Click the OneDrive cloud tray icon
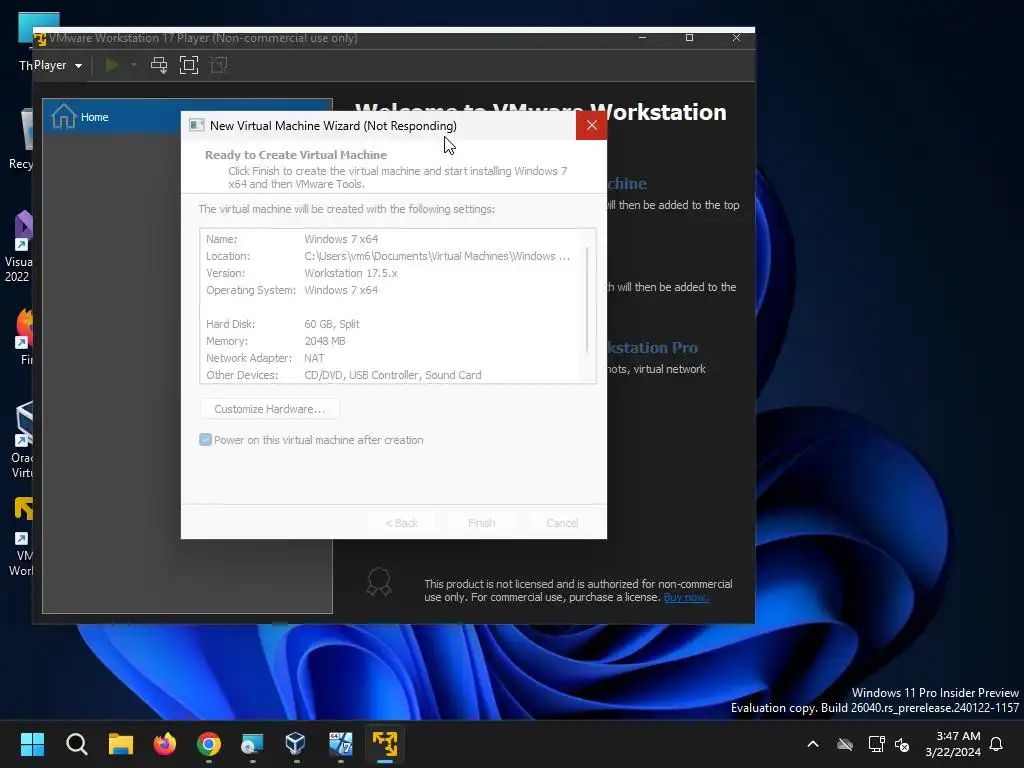This screenshot has width=1024, height=768. pos(845,744)
